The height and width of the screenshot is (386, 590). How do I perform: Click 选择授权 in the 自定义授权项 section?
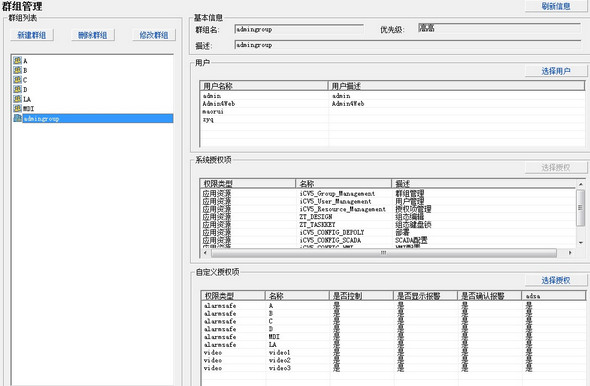point(556,280)
